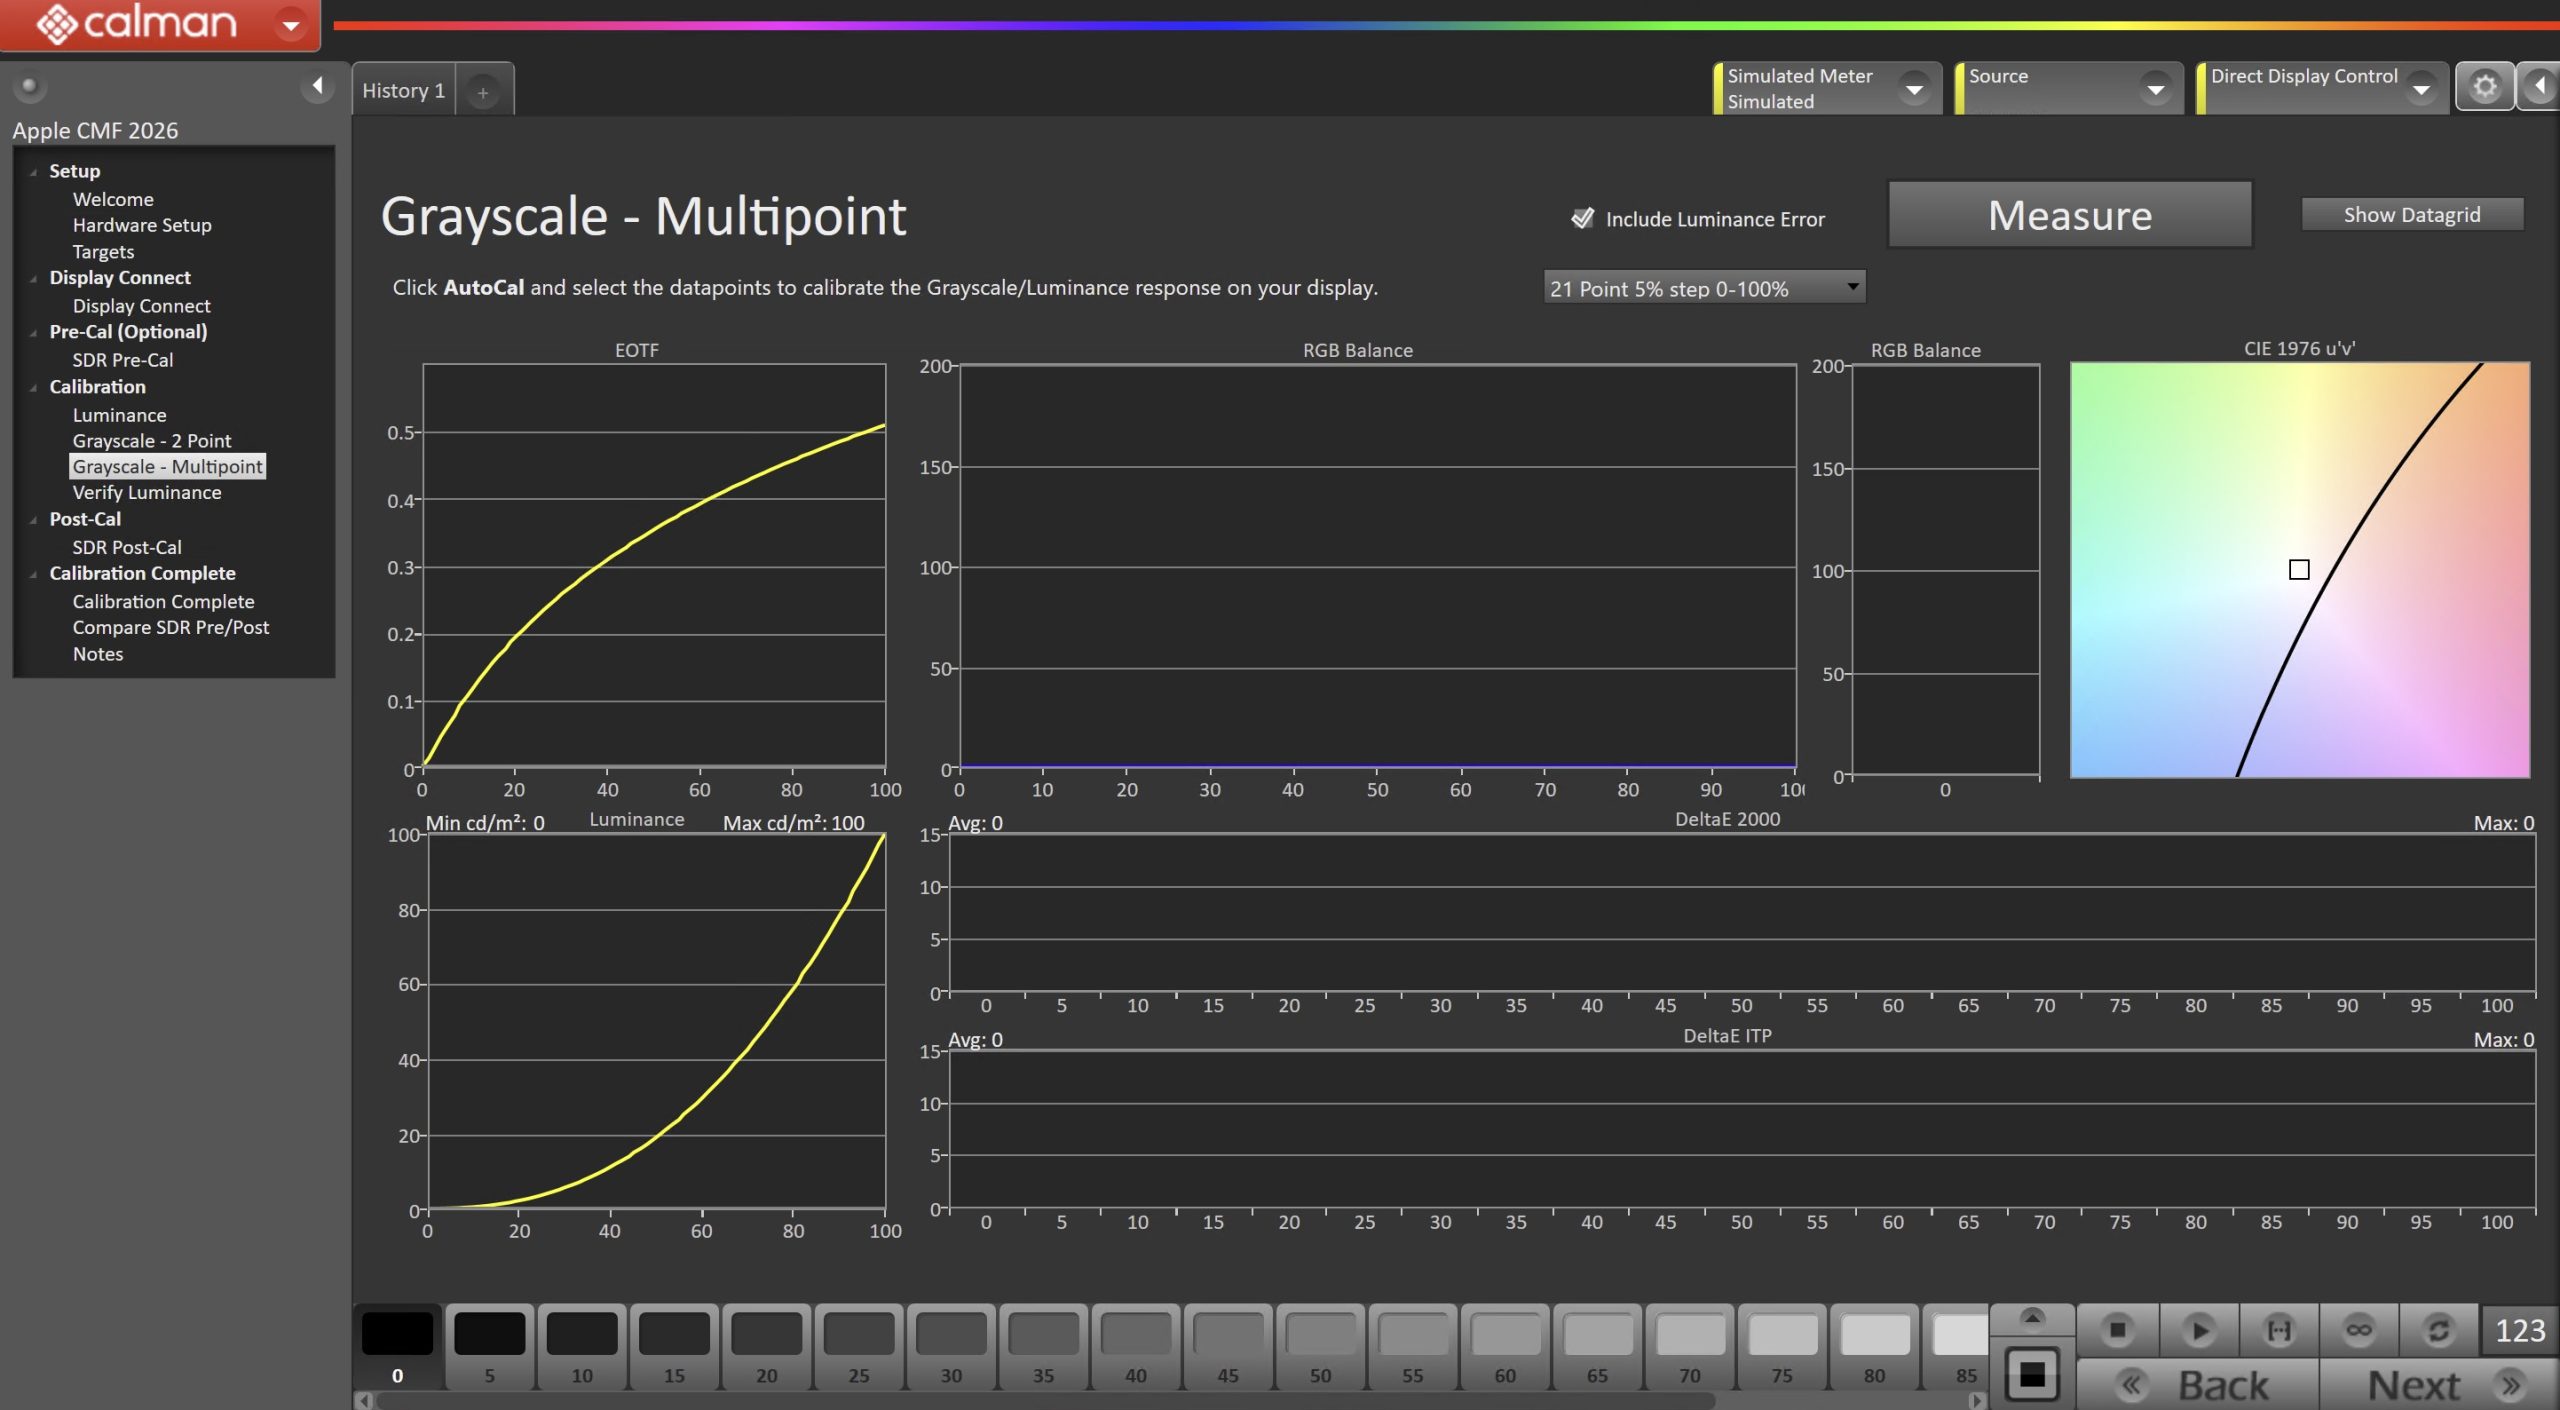Toggle Include Luminance Error checkbox
Viewport: 2560px width, 1410px height.
pos(1582,218)
